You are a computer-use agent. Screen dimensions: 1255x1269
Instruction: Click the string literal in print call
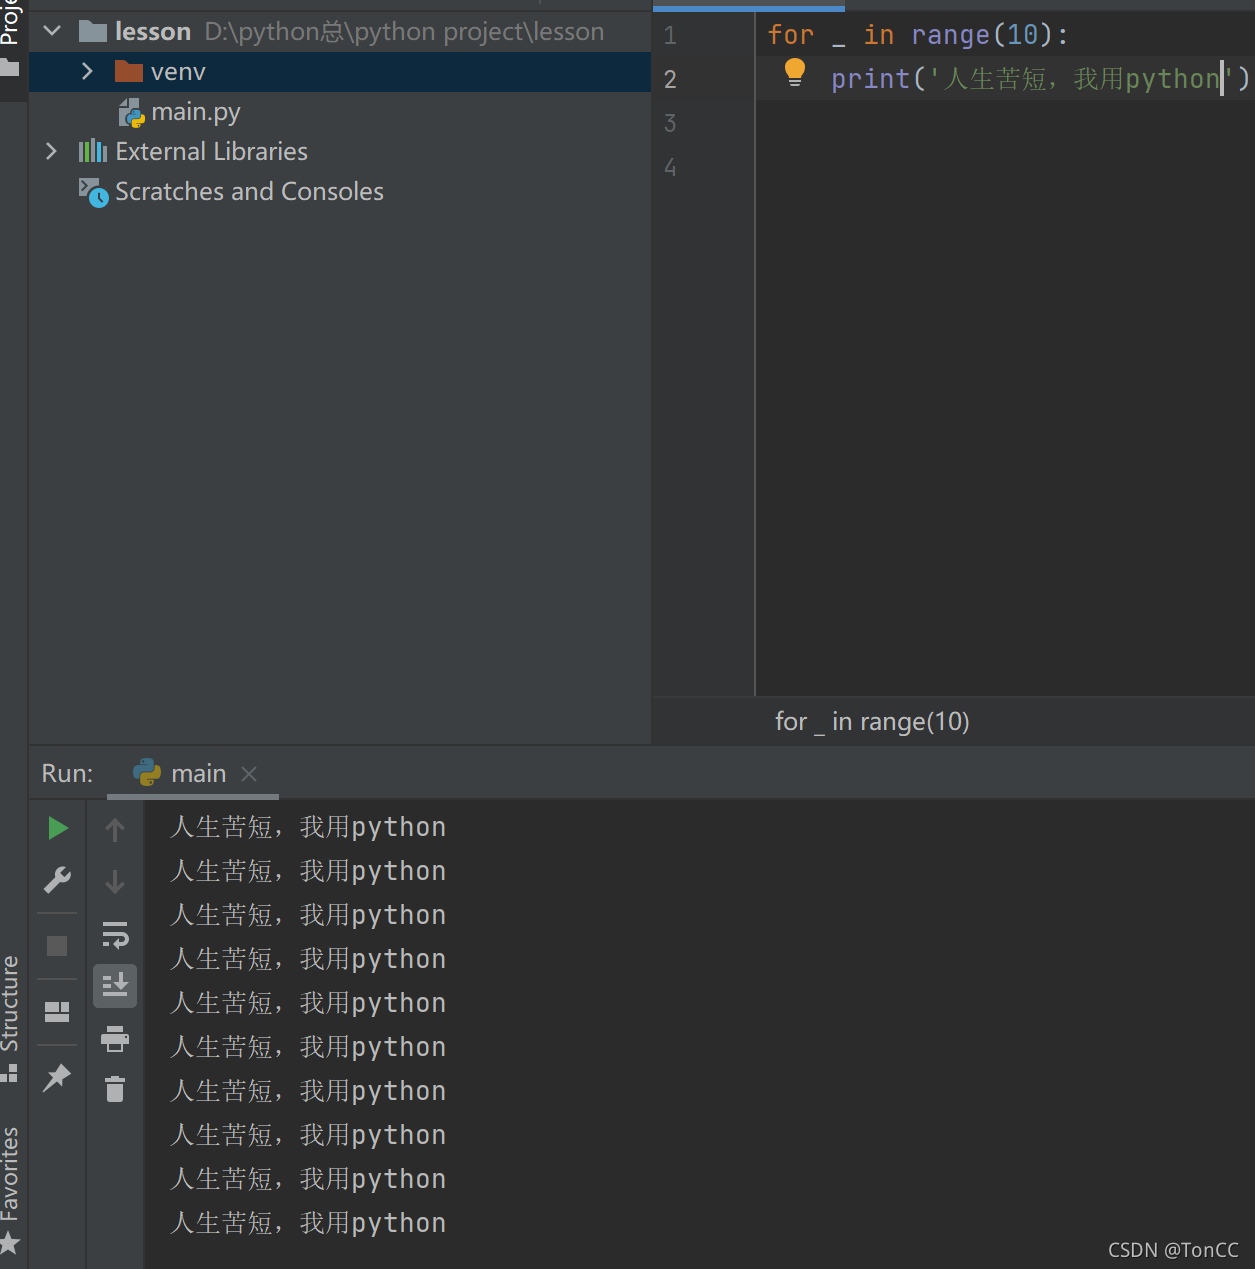(1082, 79)
